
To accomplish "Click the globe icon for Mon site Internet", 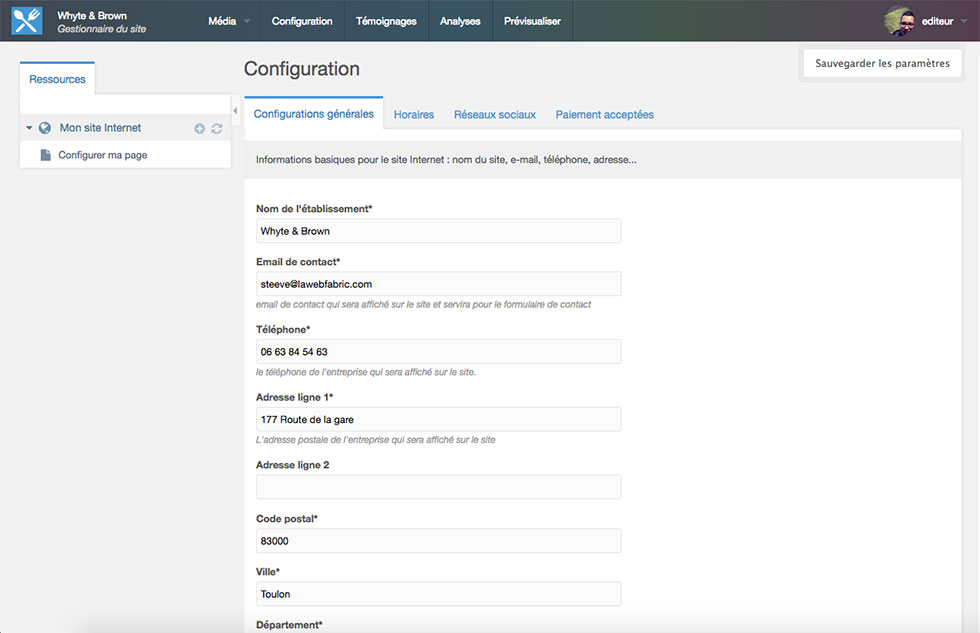I will 45,128.
